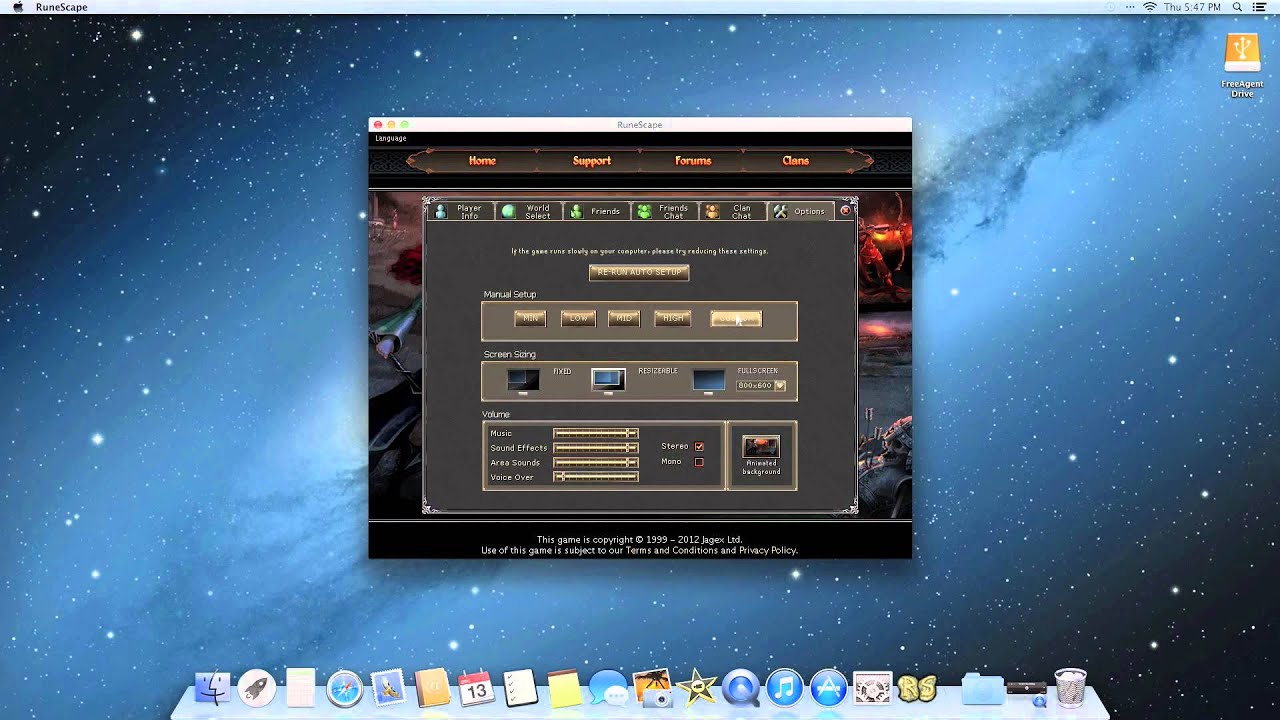Open Spotlight search in menu bar

(1238, 7)
